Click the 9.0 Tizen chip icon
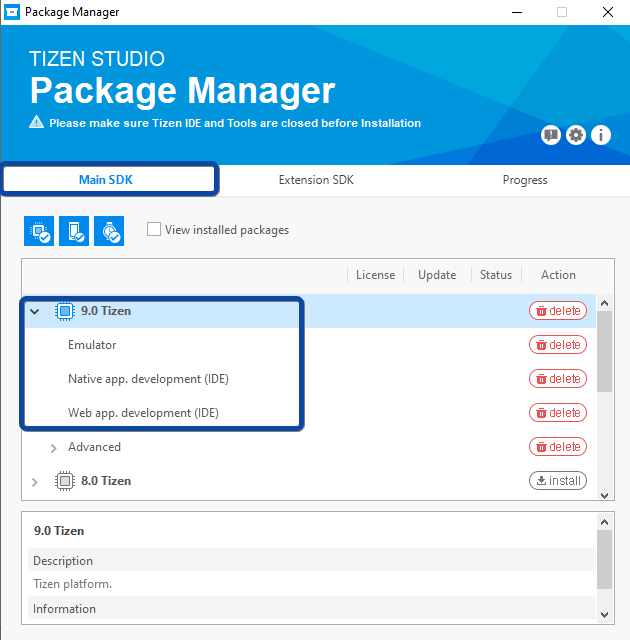Screen dimensions: 630x640 [x=65, y=311]
